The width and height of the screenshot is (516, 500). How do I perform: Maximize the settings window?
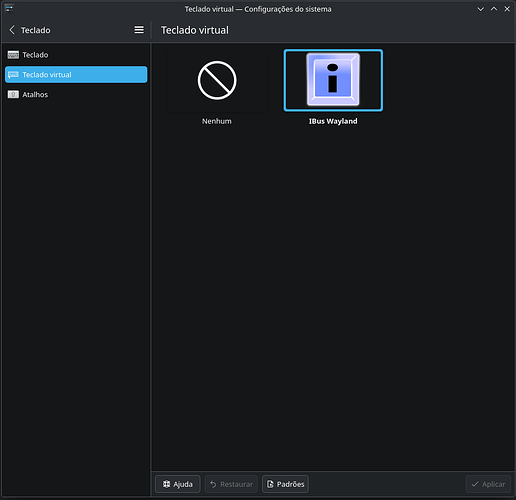494,9
